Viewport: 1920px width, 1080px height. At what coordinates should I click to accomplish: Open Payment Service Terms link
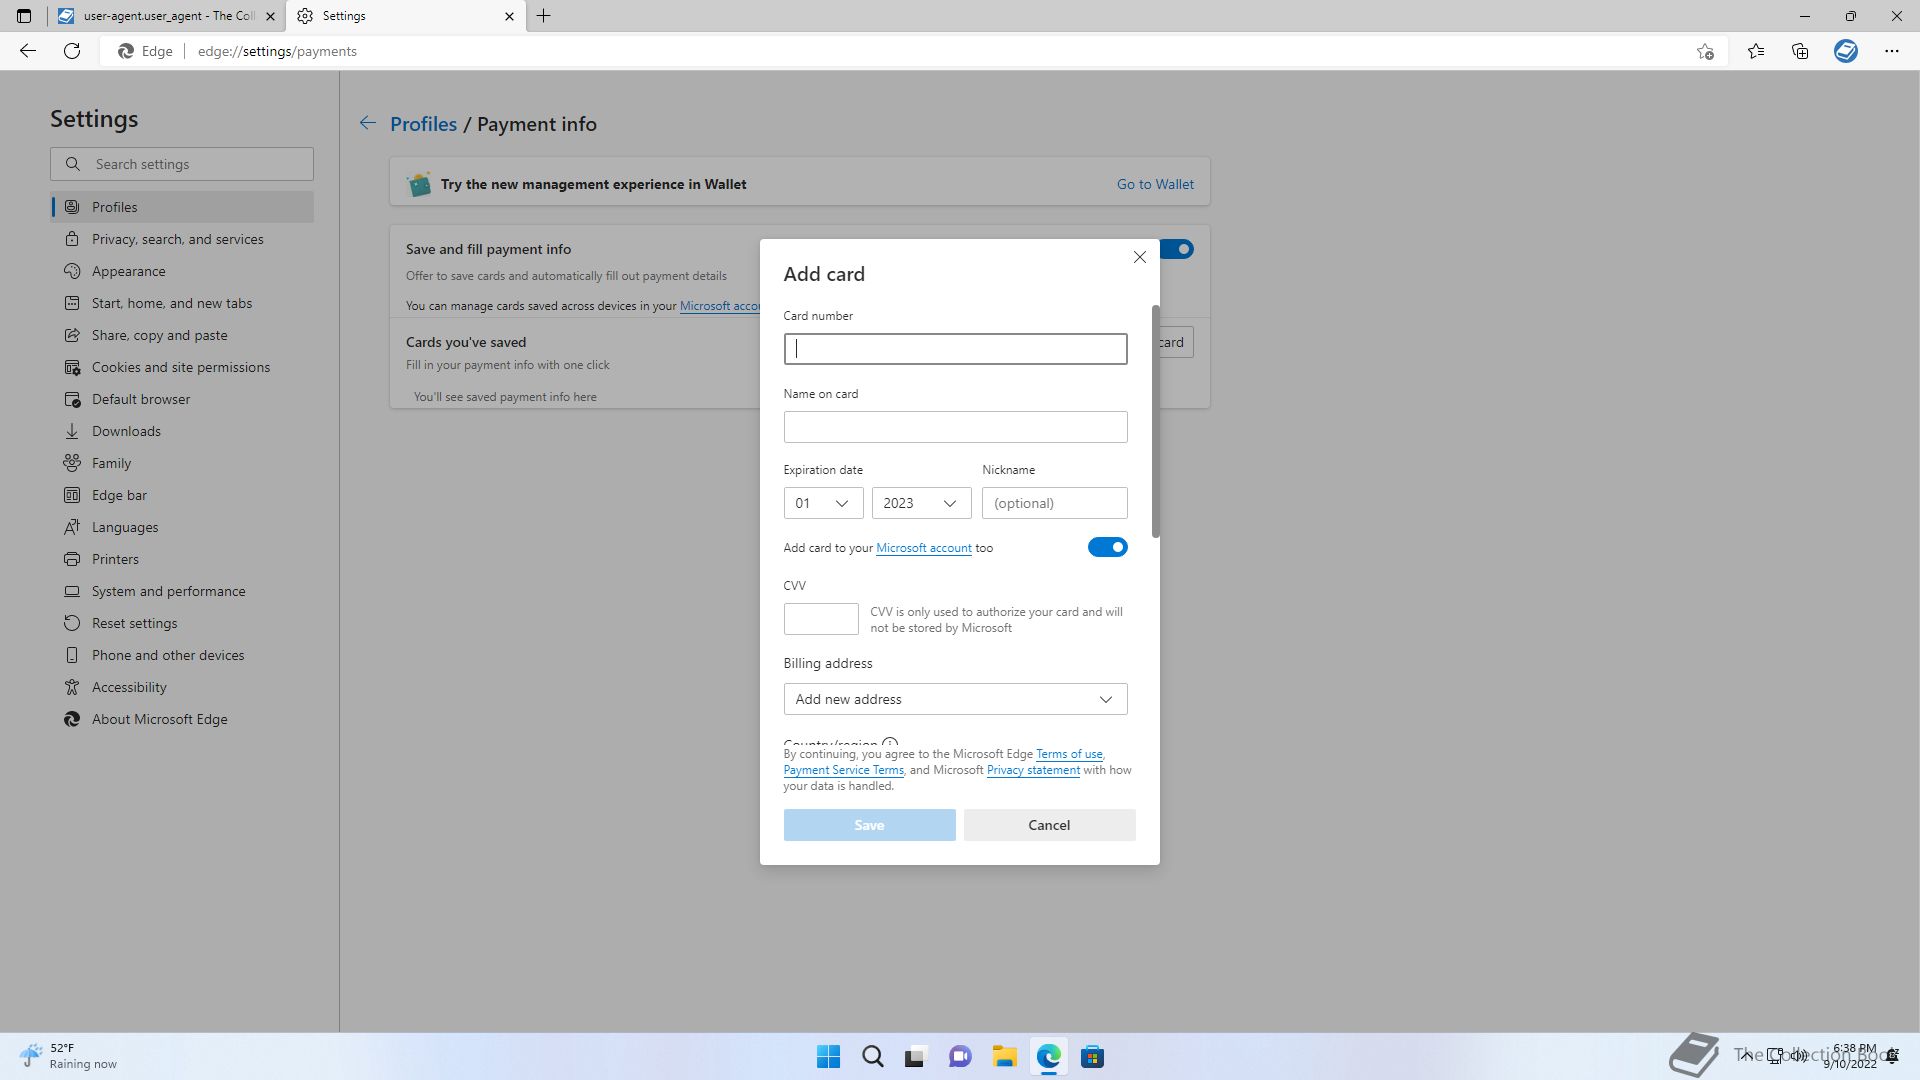[843, 770]
